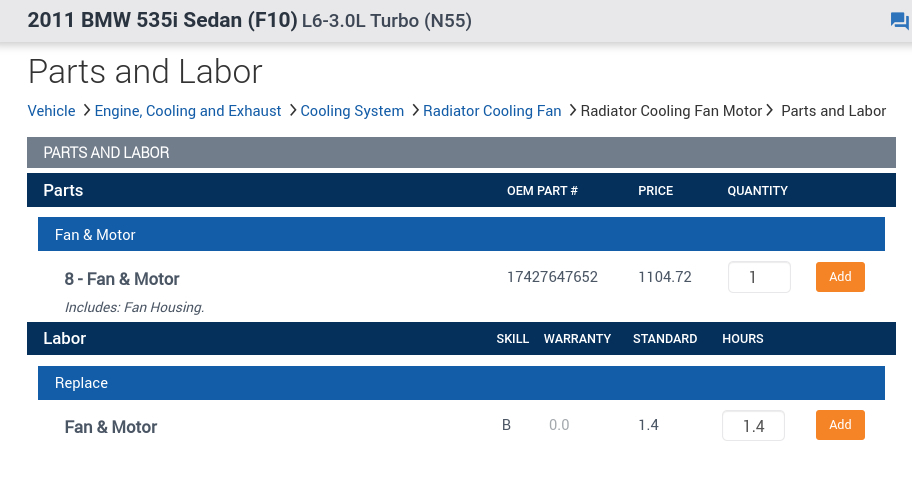This screenshot has width=912, height=482.
Task: Click the standard hours 1.4 text
Action: click(x=648, y=425)
